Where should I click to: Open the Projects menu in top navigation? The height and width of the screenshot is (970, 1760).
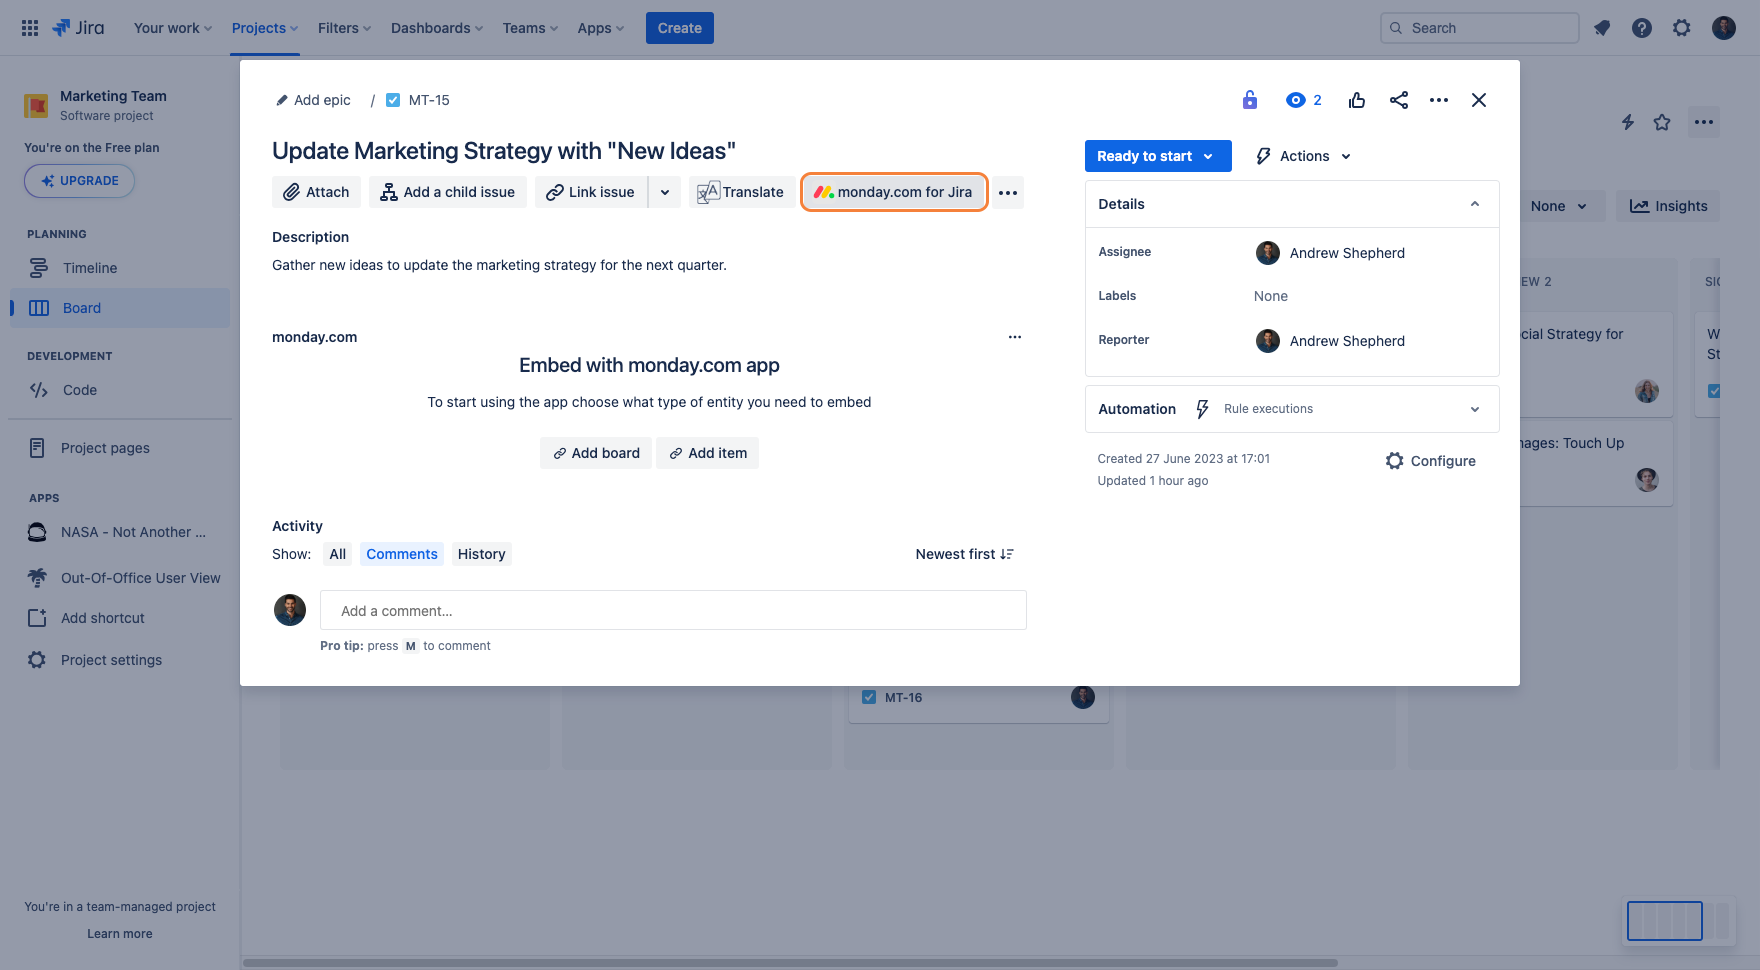265,28
